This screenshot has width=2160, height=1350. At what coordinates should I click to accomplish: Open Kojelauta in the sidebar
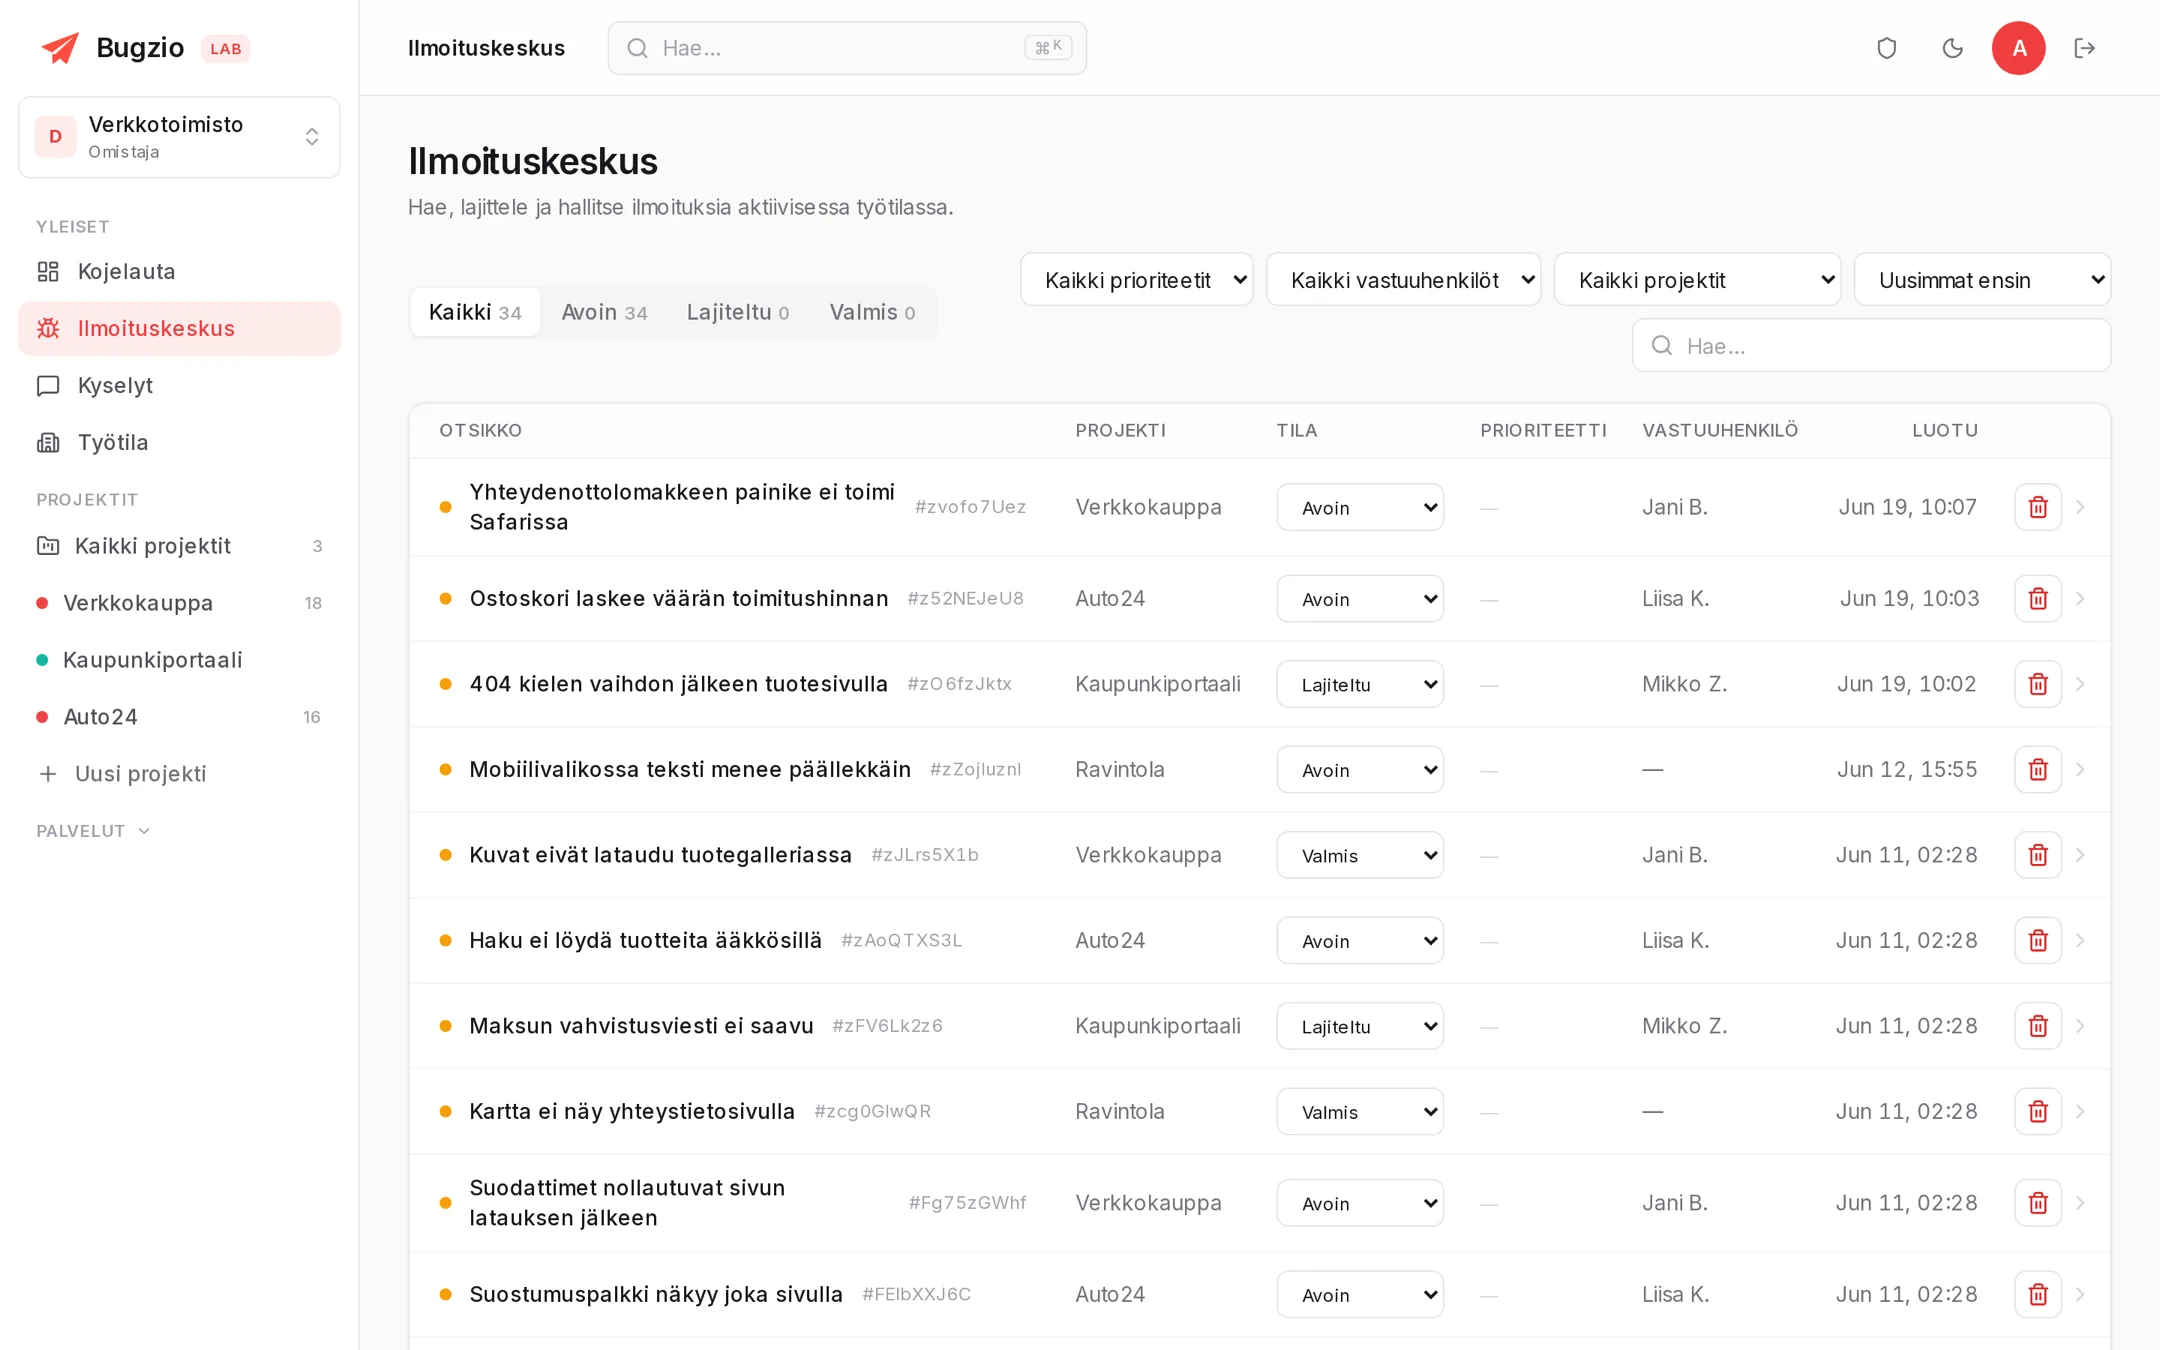pyautogui.click(x=179, y=271)
